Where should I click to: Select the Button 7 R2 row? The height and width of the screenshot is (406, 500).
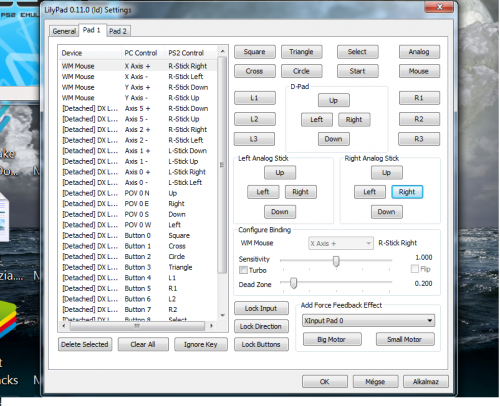point(138,309)
